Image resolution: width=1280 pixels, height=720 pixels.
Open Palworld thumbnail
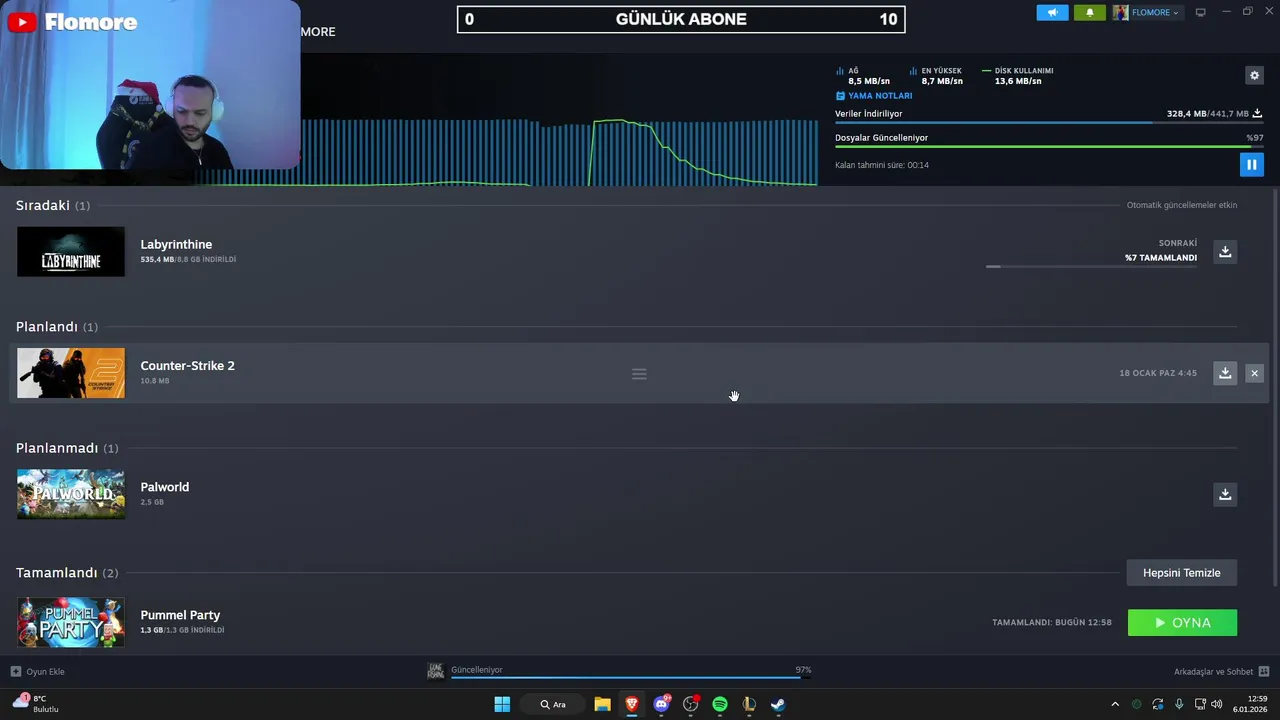click(x=71, y=494)
